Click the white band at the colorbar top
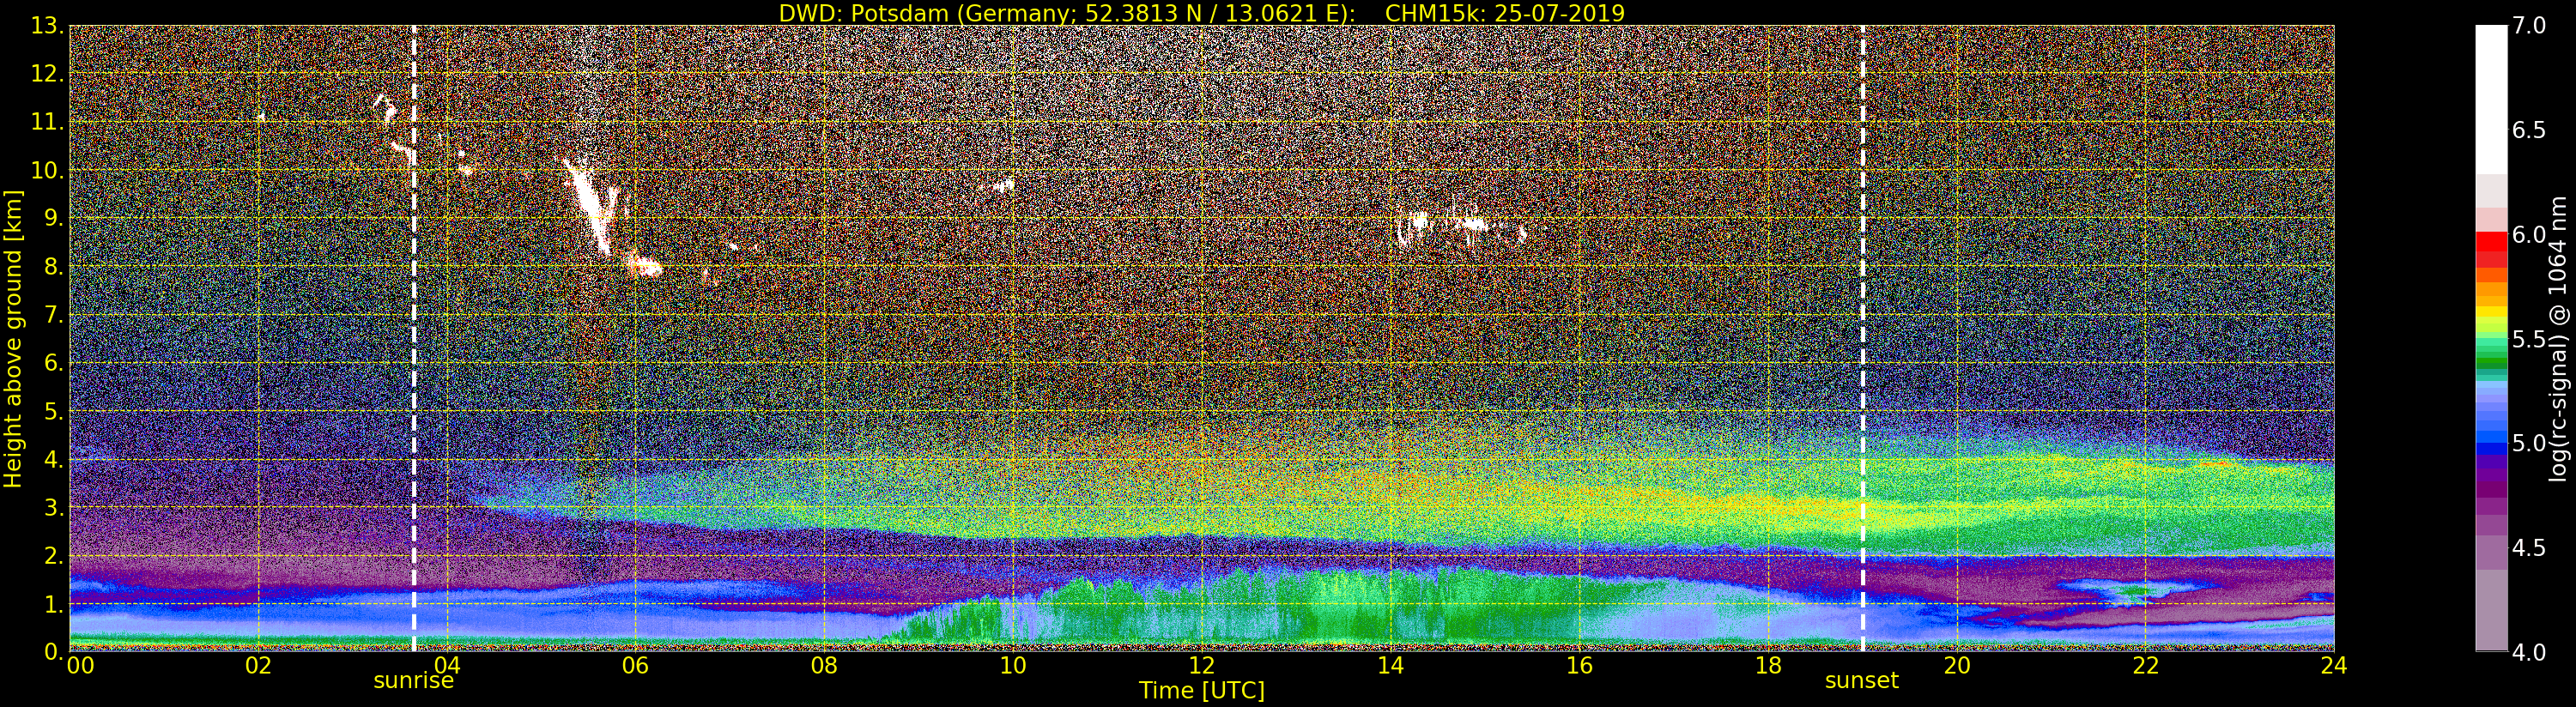Screen dimensions: 2576x707 pos(2491,100)
